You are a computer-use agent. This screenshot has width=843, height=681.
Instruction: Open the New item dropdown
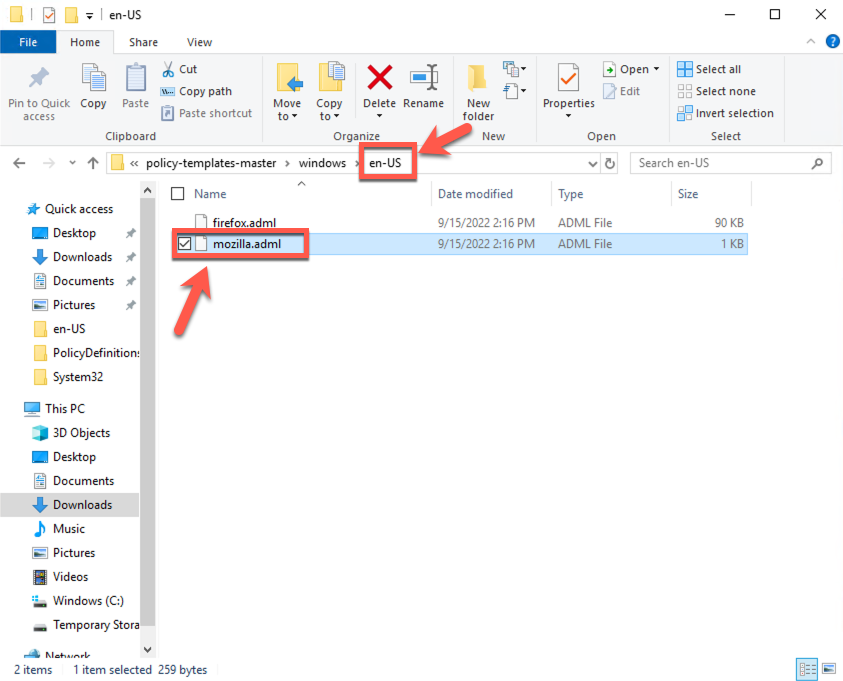click(515, 69)
